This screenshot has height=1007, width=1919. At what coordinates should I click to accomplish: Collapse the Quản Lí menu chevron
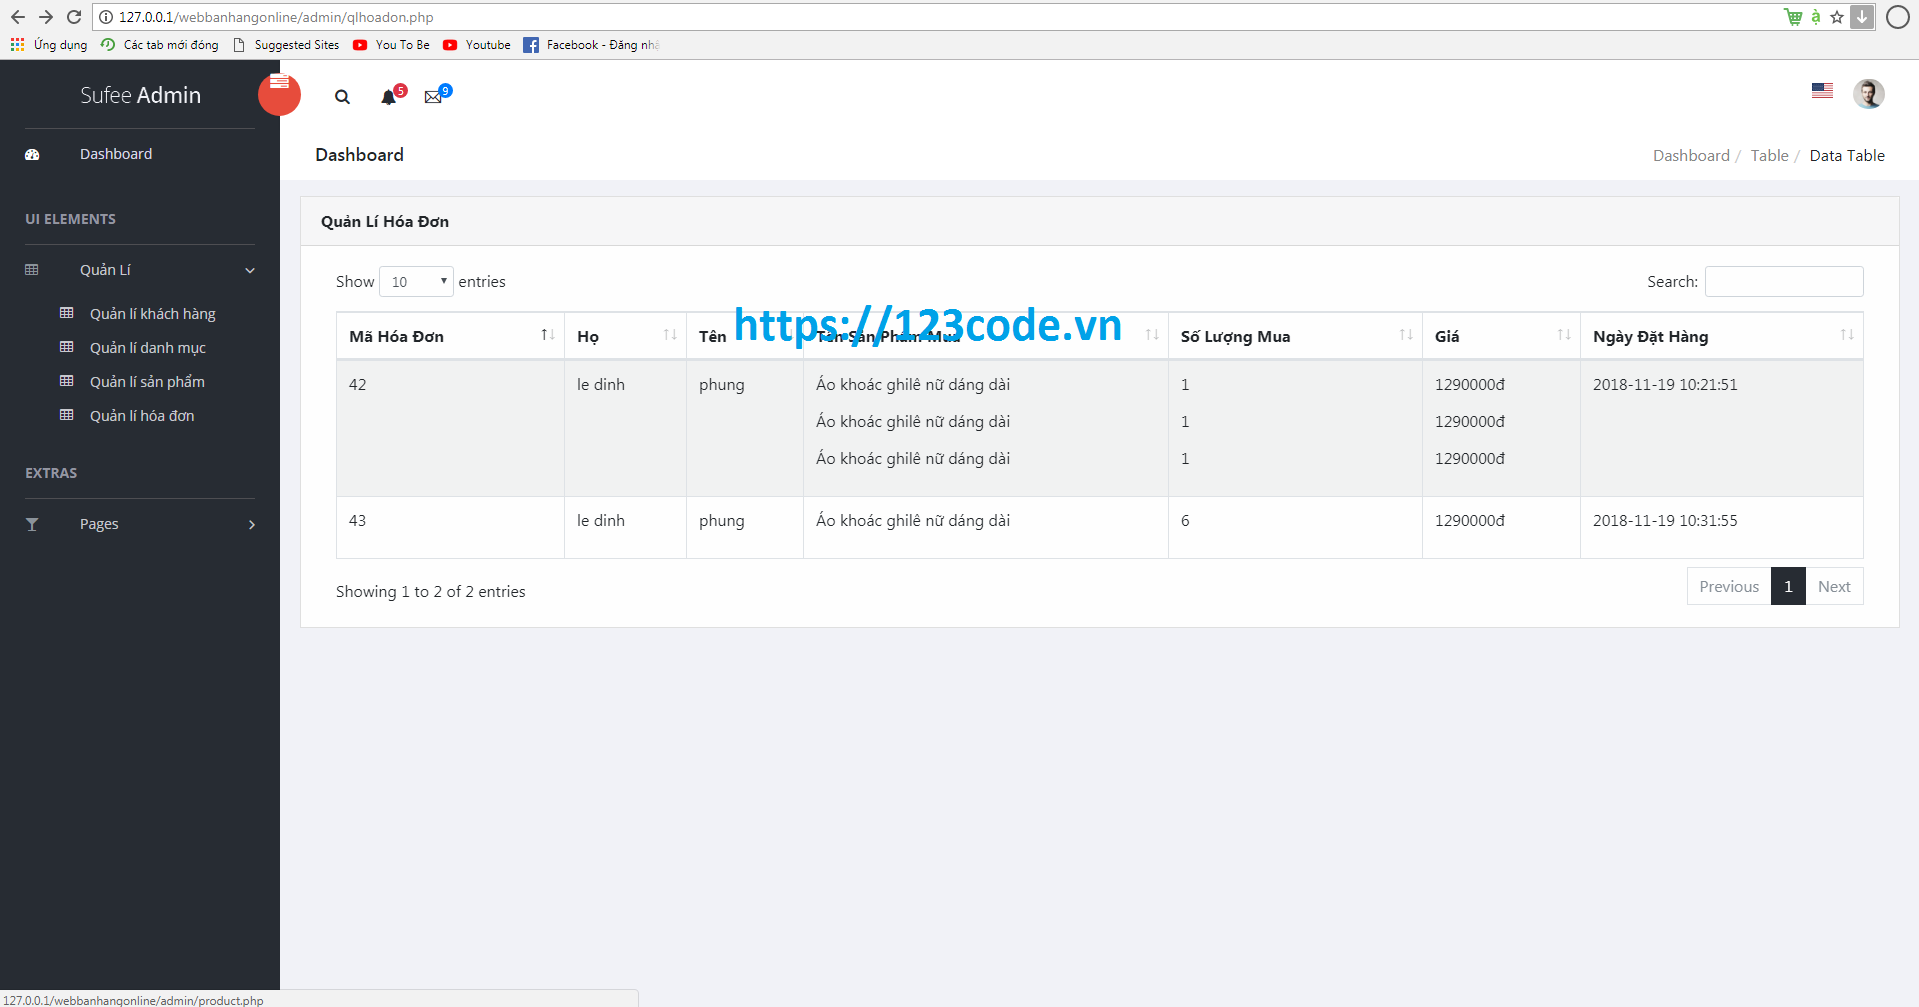point(249,270)
